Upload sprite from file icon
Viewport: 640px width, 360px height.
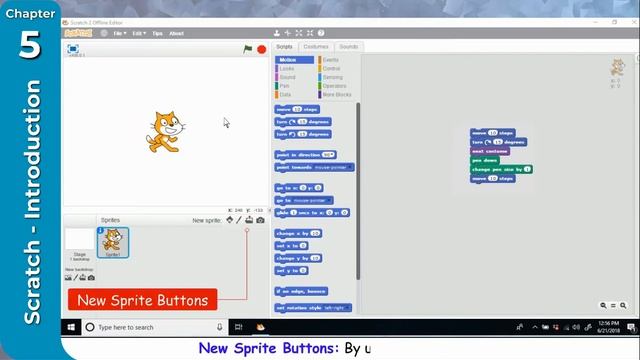click(249, 220)
